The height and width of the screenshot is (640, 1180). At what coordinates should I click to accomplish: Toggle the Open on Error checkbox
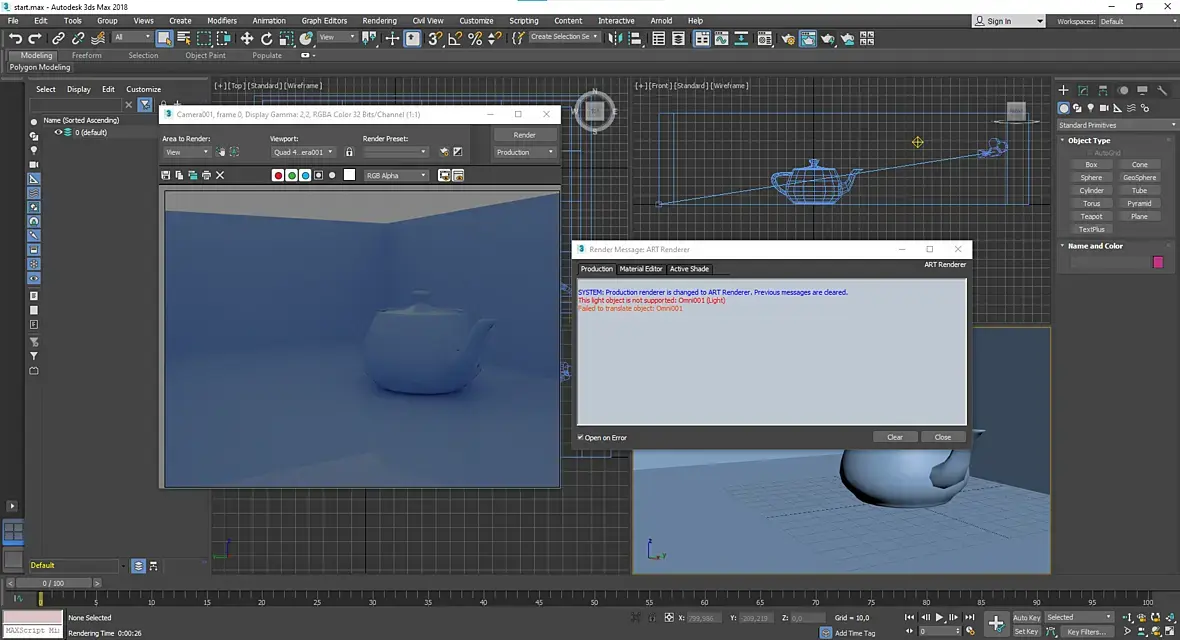click(581, 437)
